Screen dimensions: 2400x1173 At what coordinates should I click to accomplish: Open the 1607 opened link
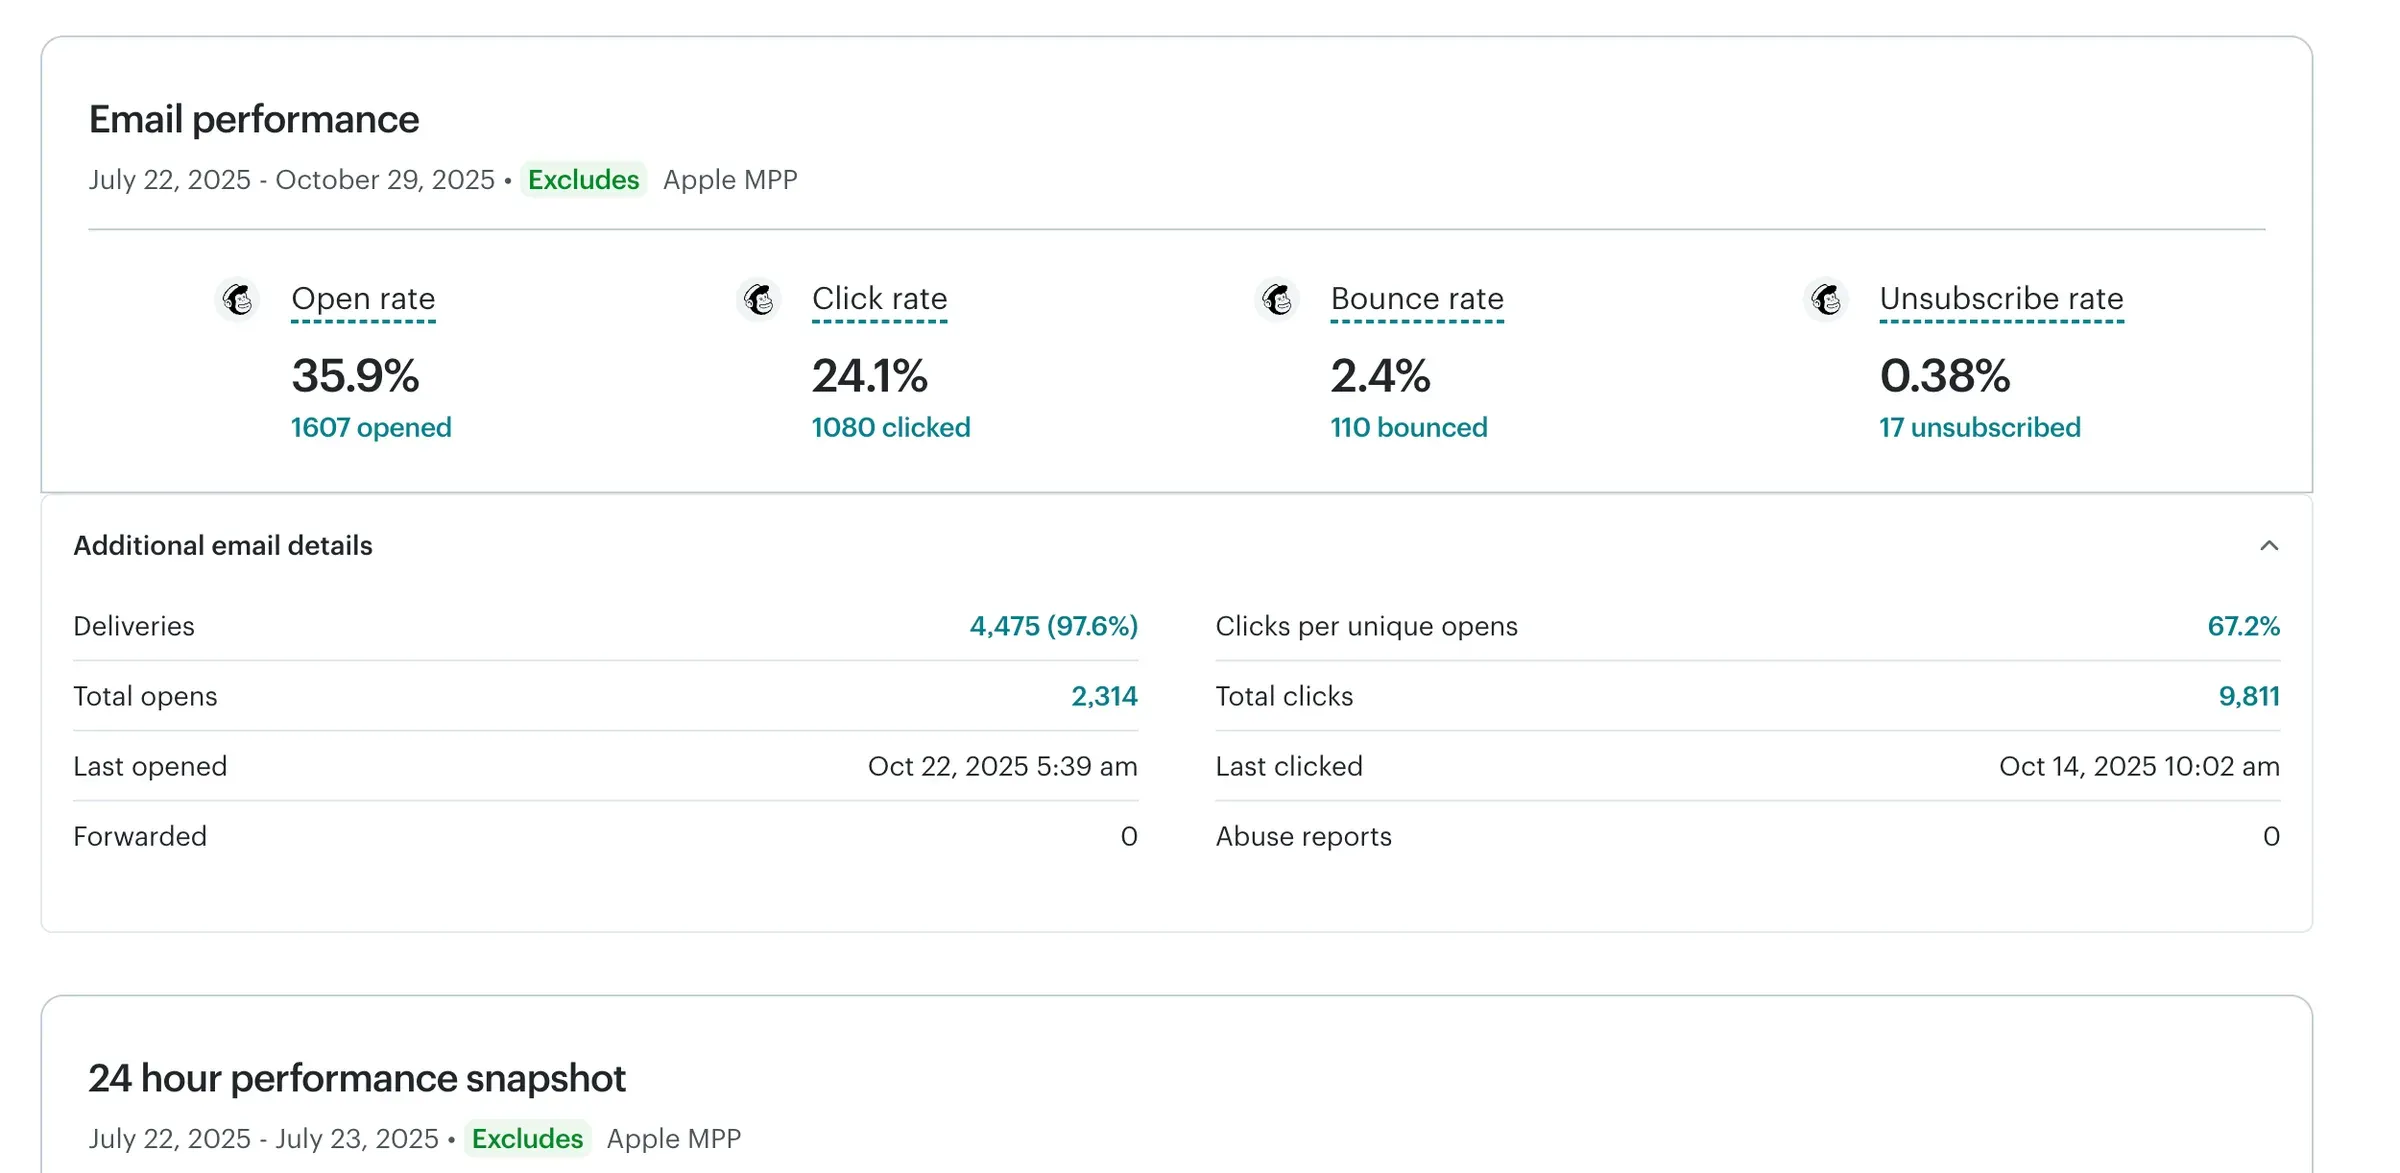pos(371,427)
